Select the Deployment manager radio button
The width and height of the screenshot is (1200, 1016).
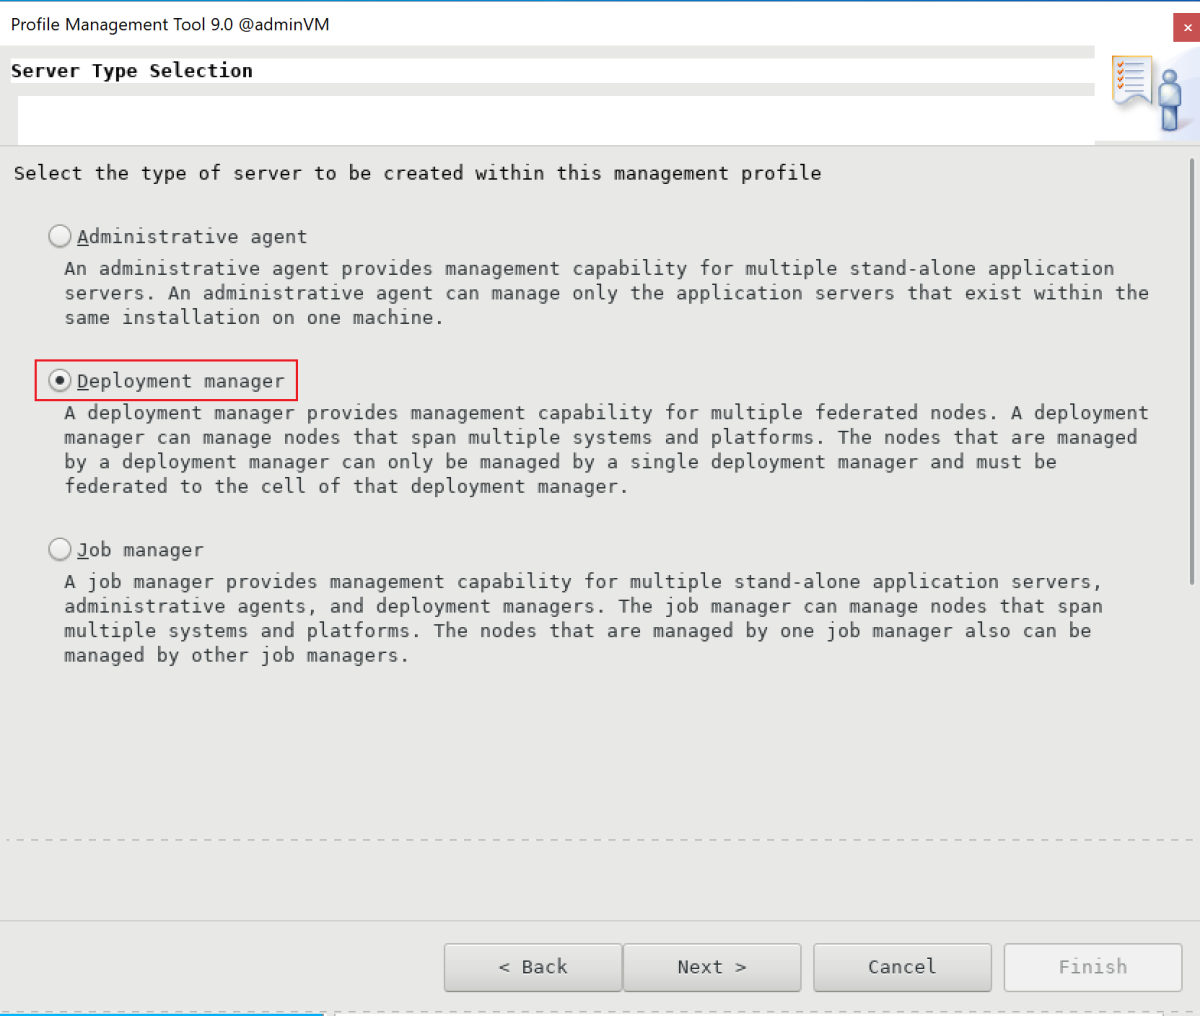pos(60,380)
